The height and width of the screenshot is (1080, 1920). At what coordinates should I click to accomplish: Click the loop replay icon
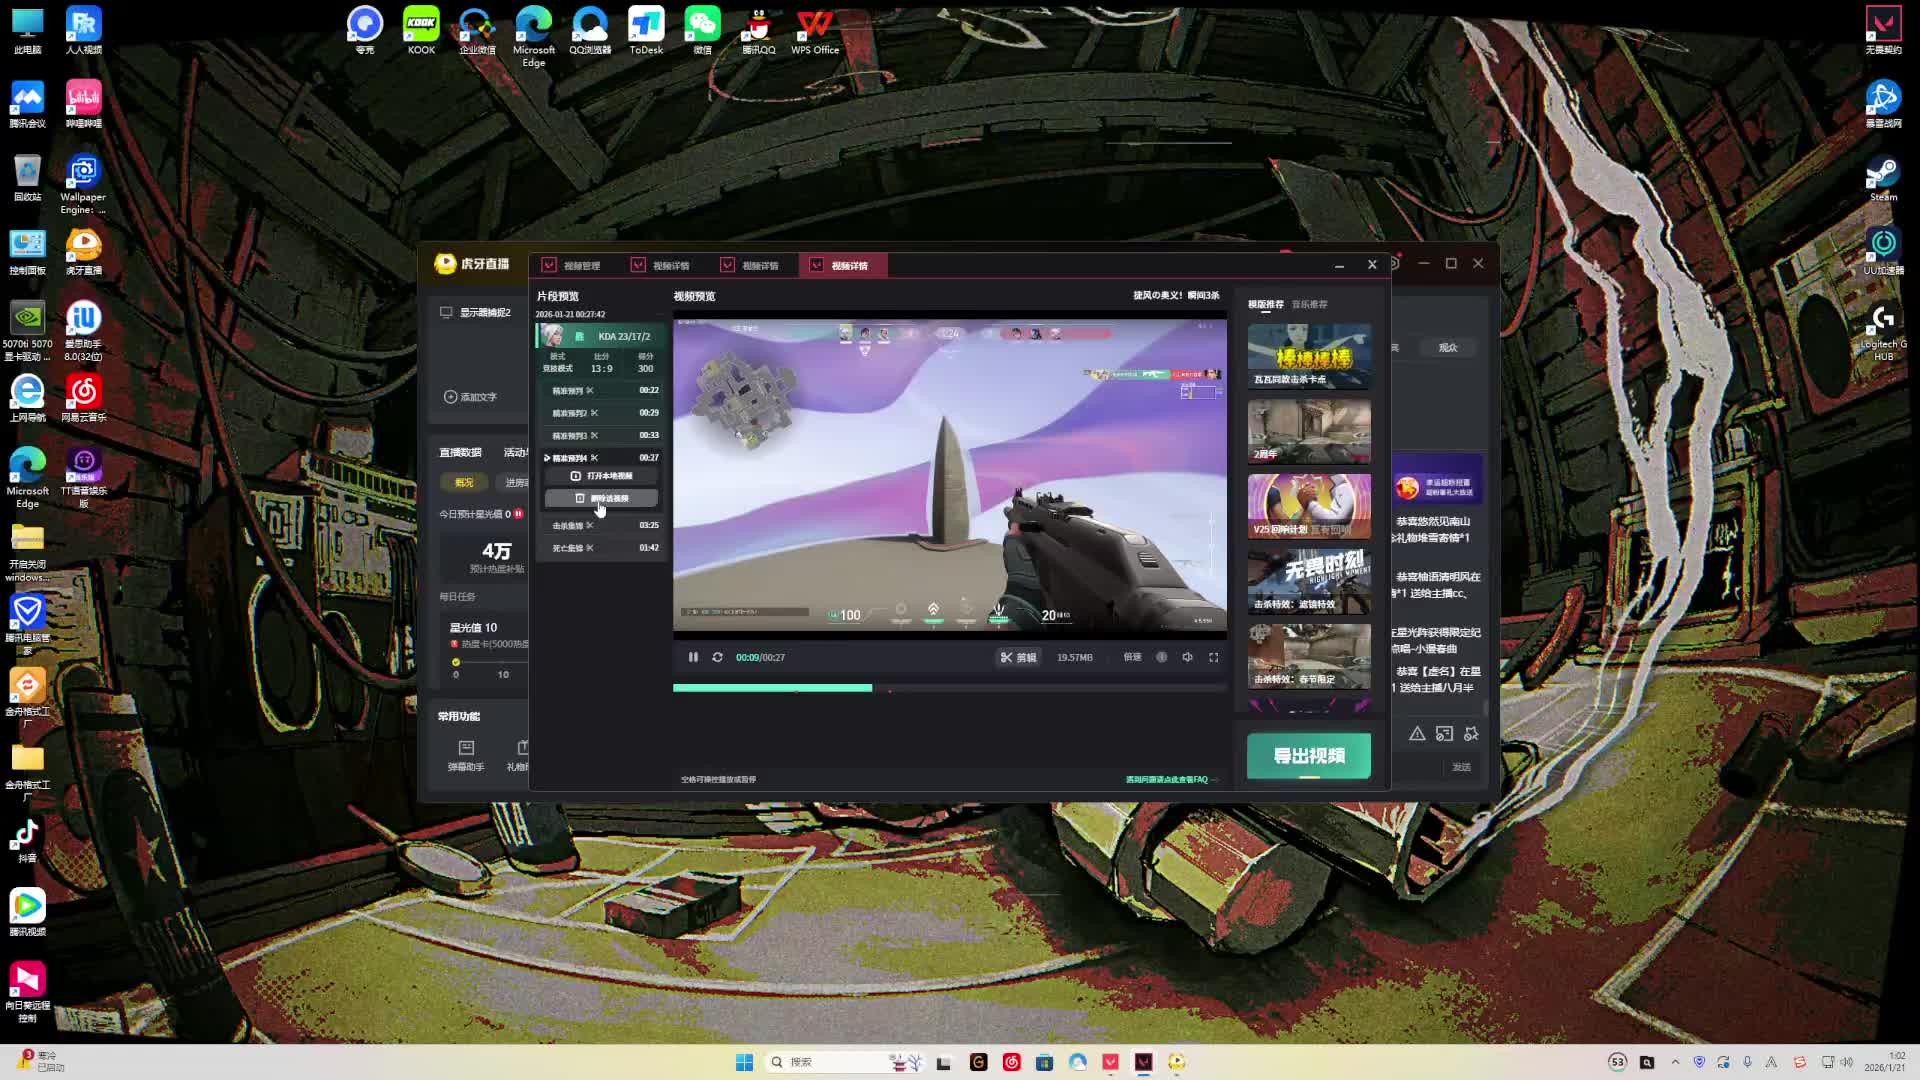(717, 657)
